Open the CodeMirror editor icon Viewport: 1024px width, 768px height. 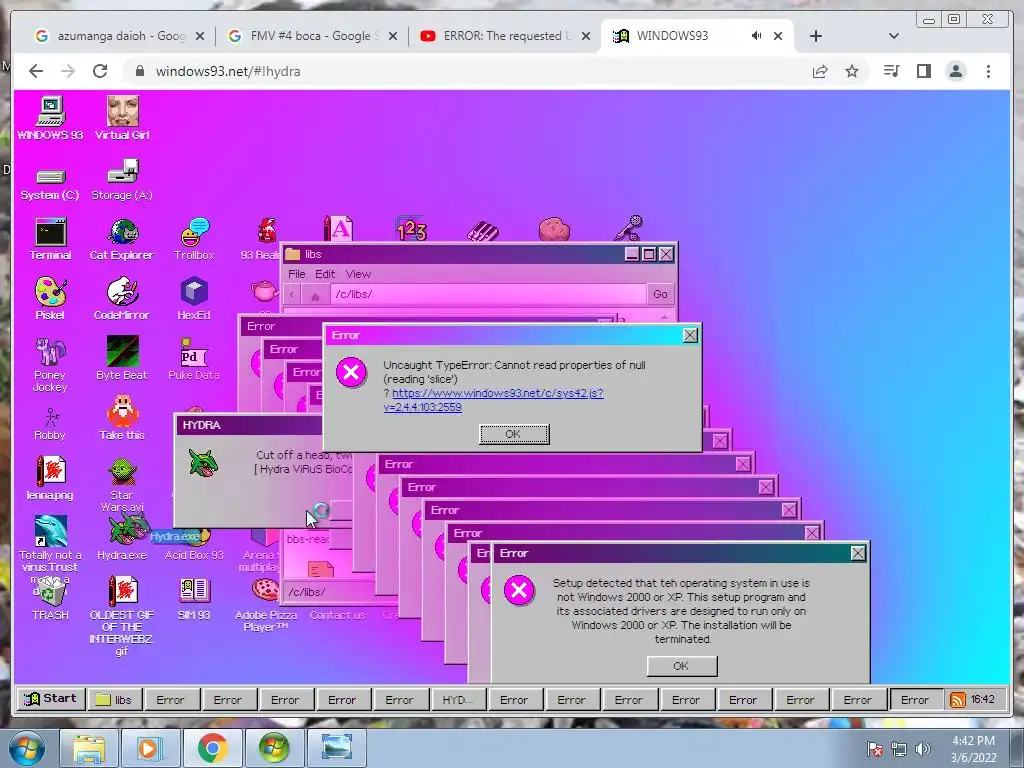(x=122, y=298)
